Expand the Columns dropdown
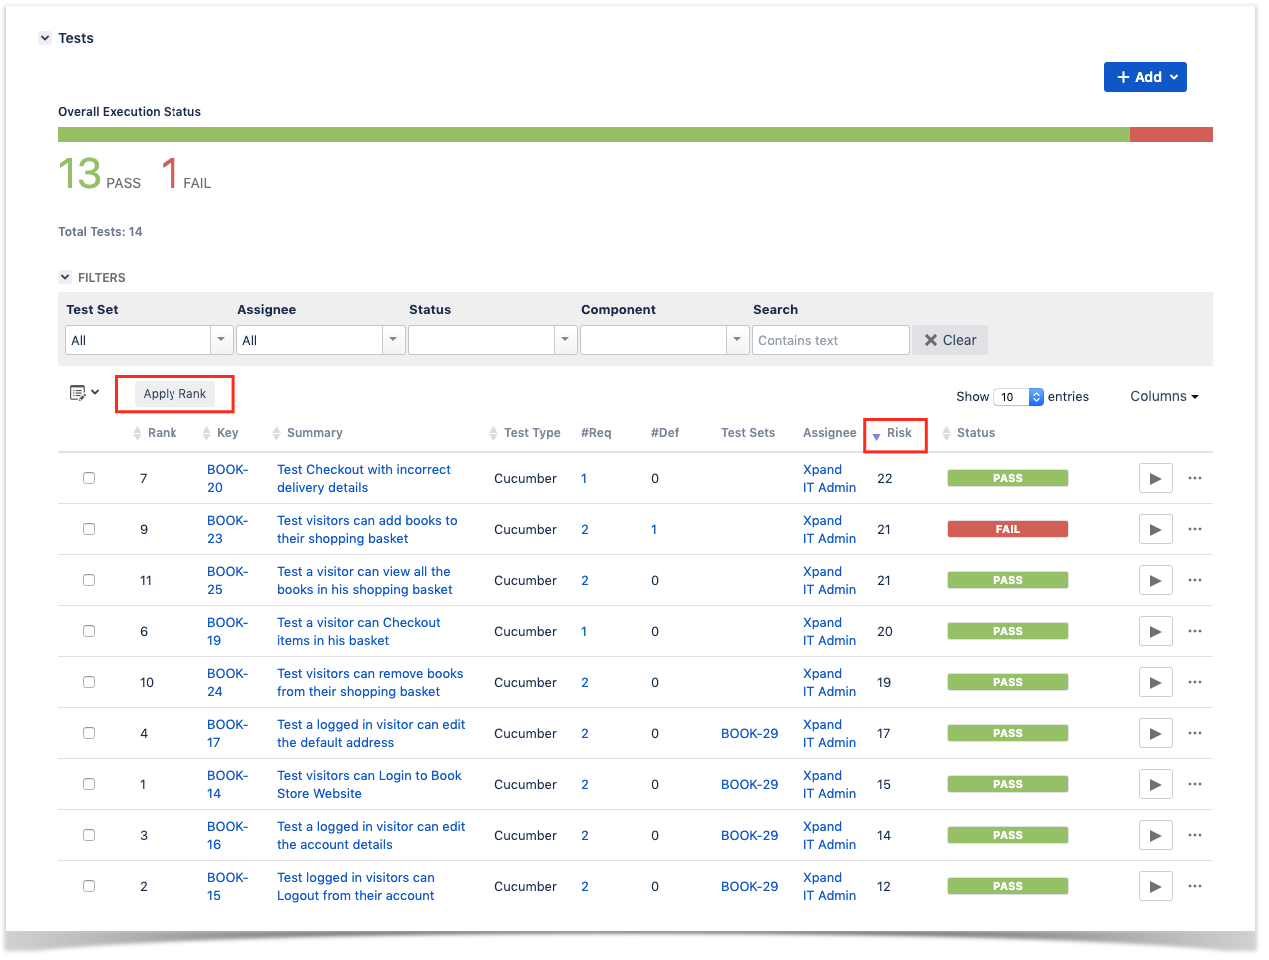 [1164, 396]
